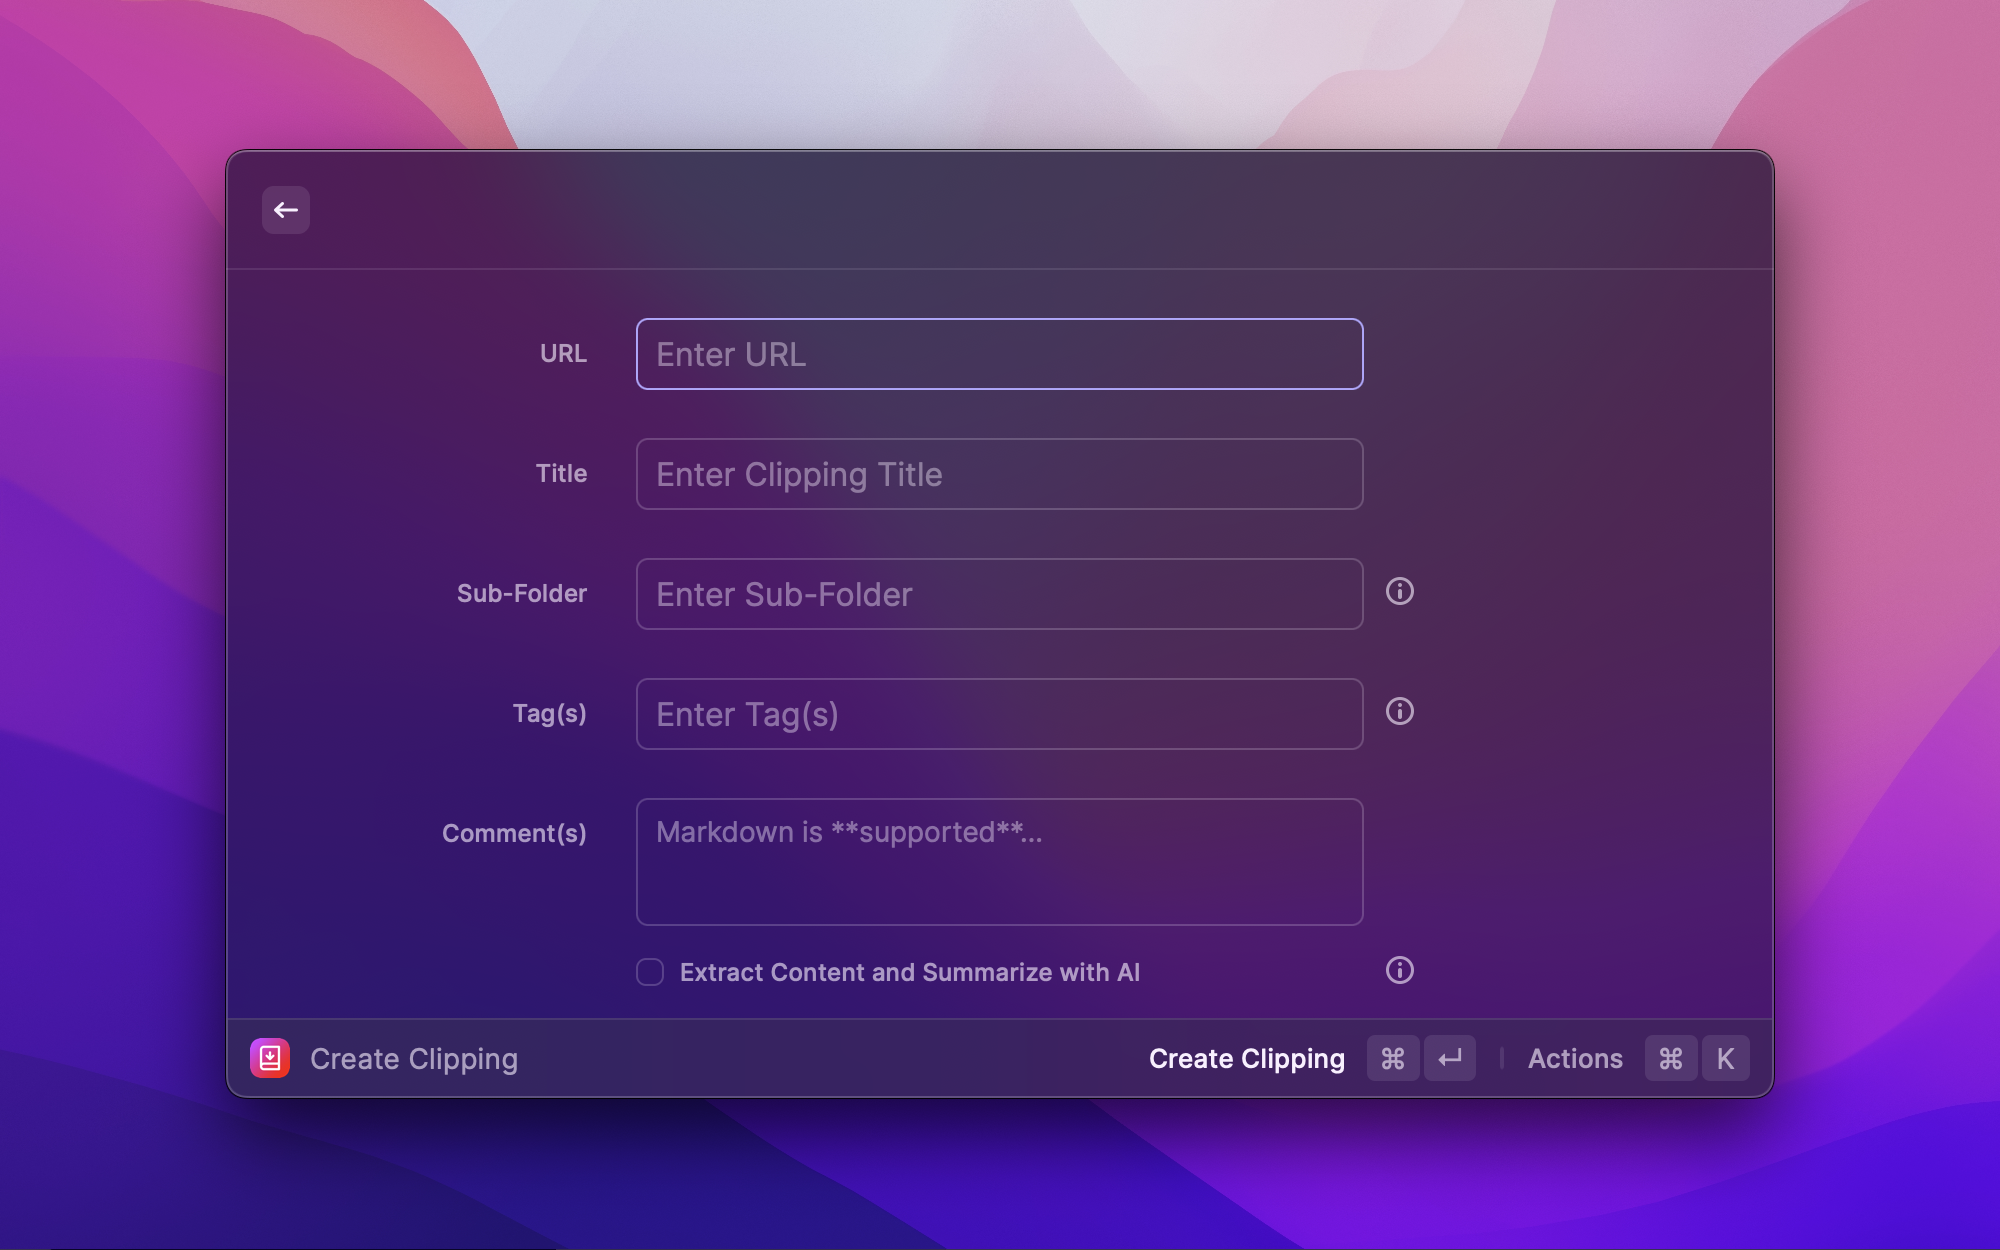Viewport: 2000px width, 1250px height.
Task: Toggle the AI summarization checkbox off
Action: 651,972
